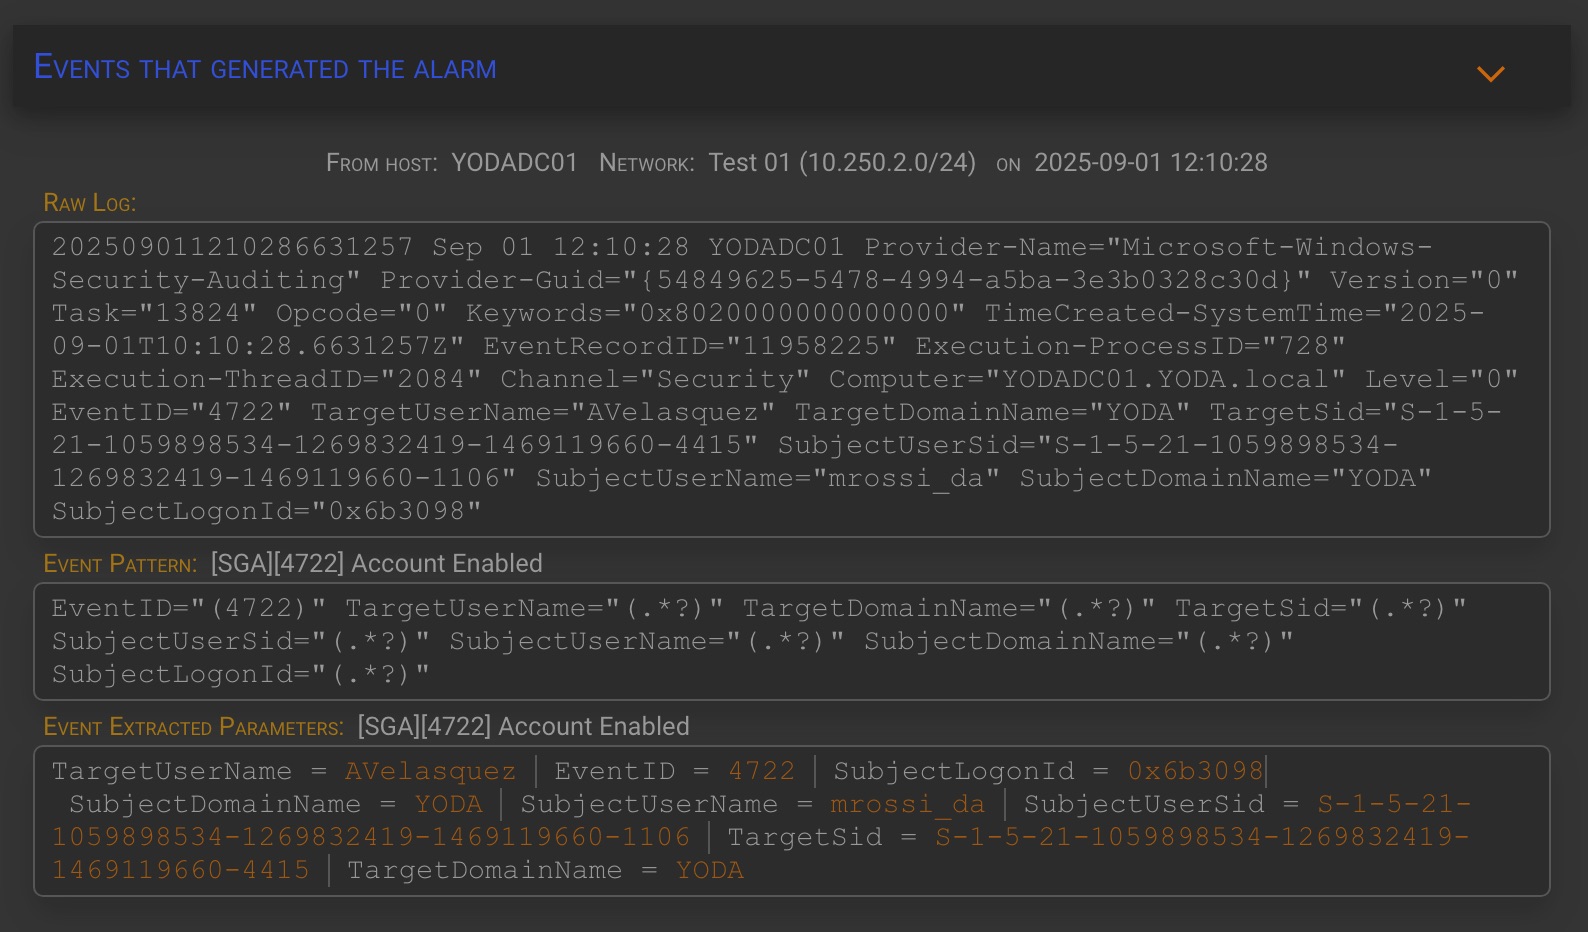Click the Event Extracted Parameters label
Image resolution: width=1588 pixels, height=932 pixels.
[193, 727]
